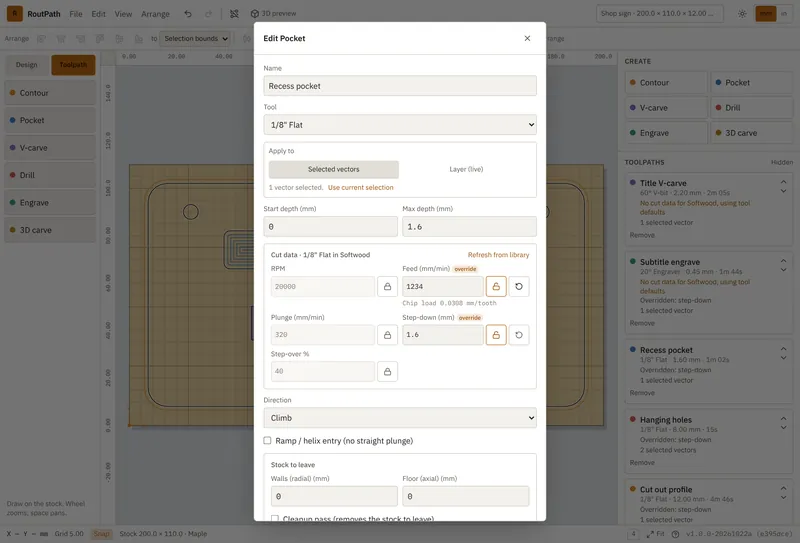
Task: Select V-carve in the left sidebar
Action: click(x=50, y=147)
